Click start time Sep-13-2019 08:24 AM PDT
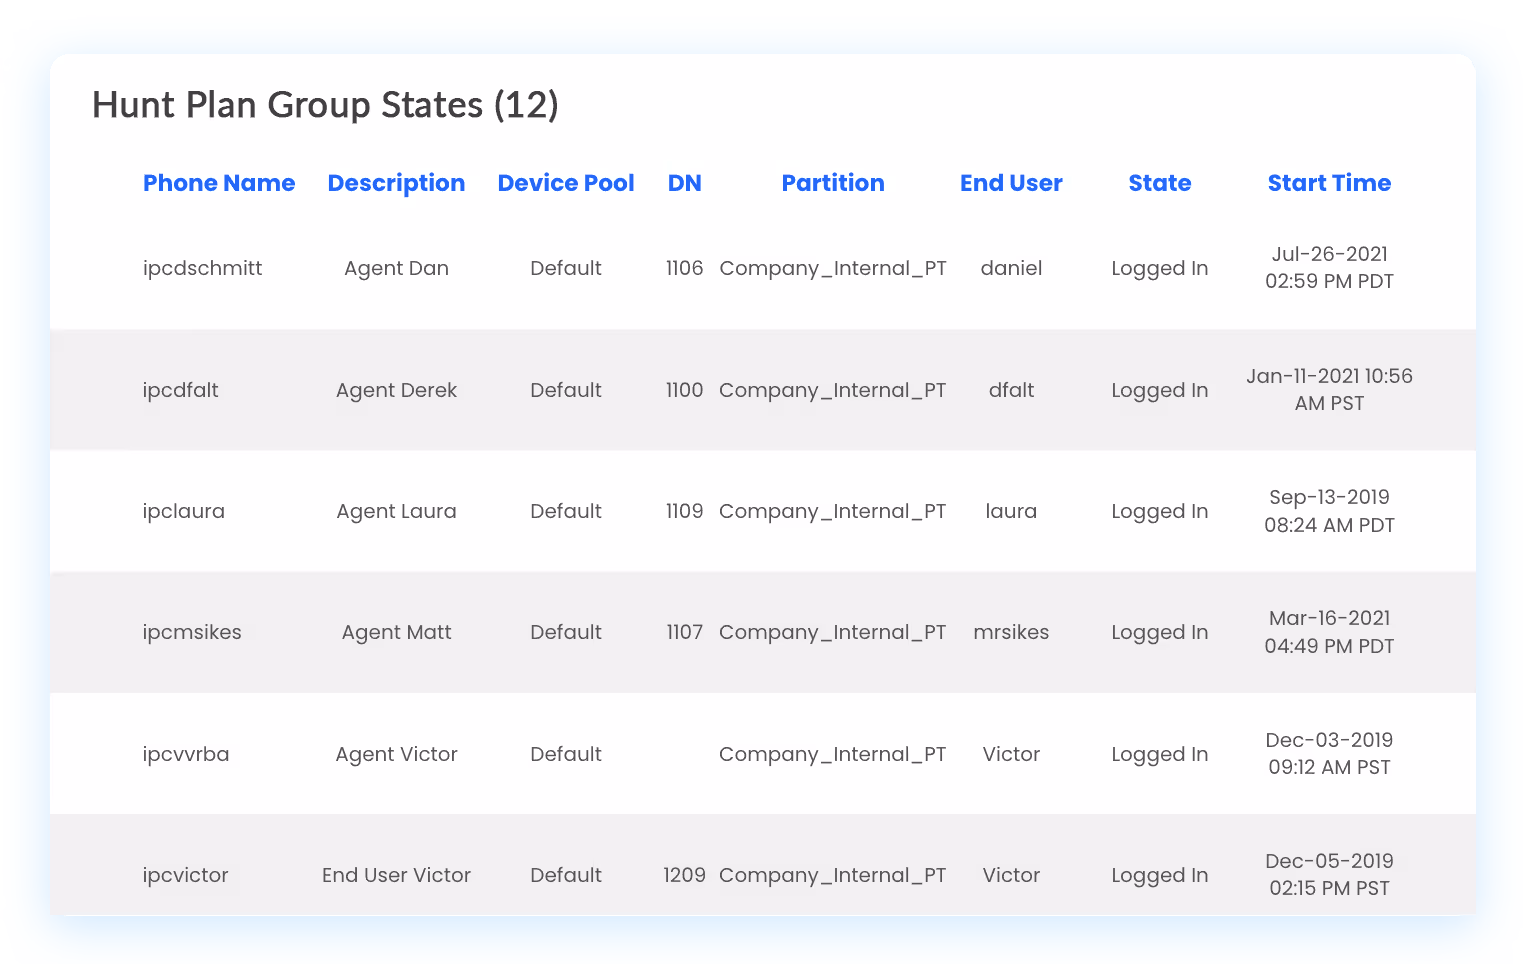1523x964 pixels. 1329,511
